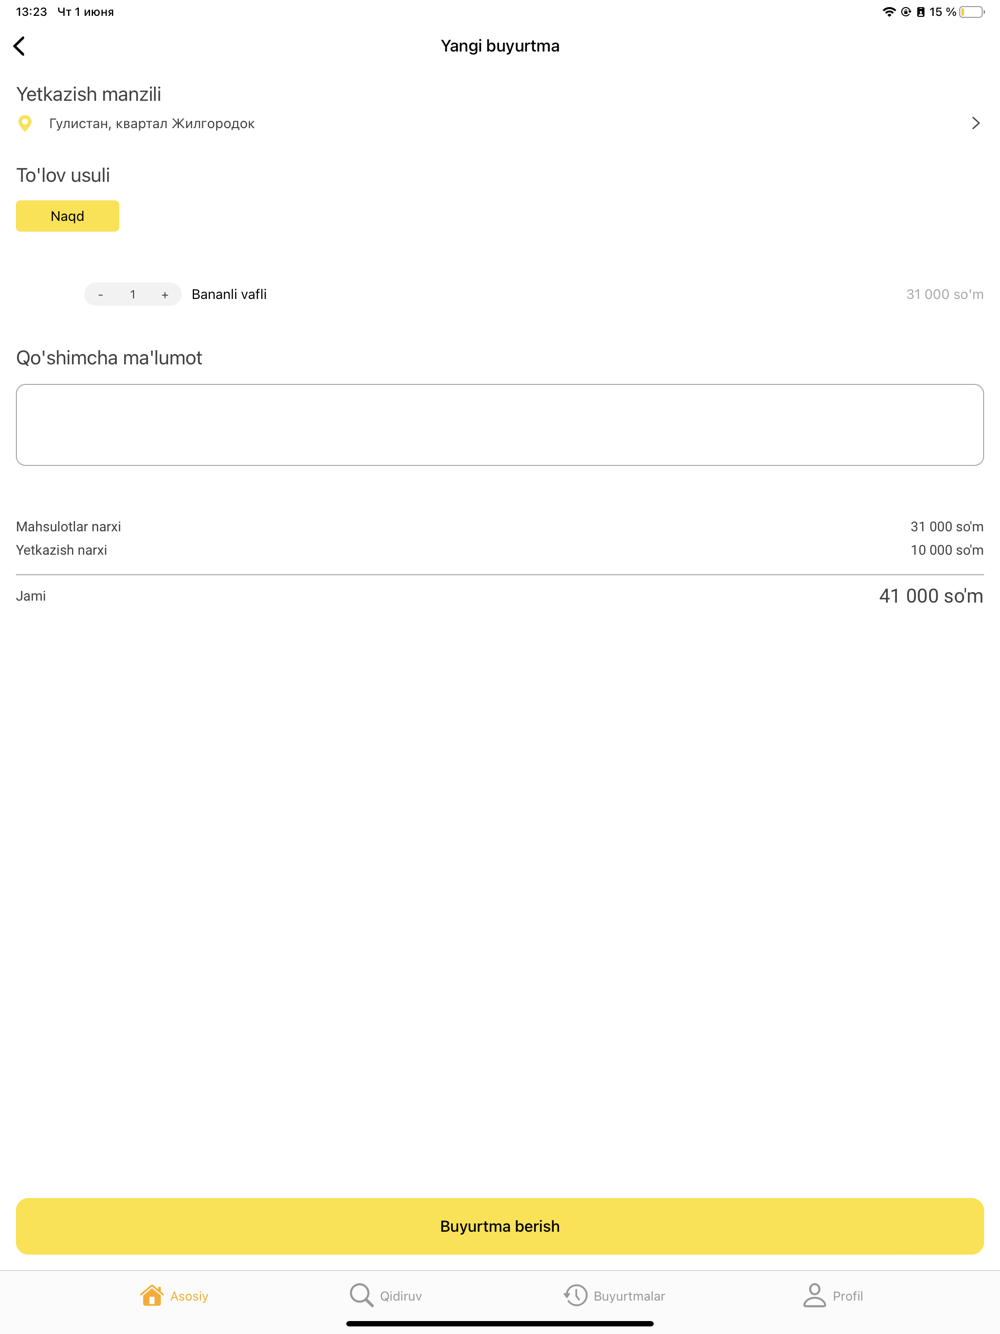Open the Qidiruv search tab
This screenshot has width=1000, height=1334.
(x=386, y=1295)
